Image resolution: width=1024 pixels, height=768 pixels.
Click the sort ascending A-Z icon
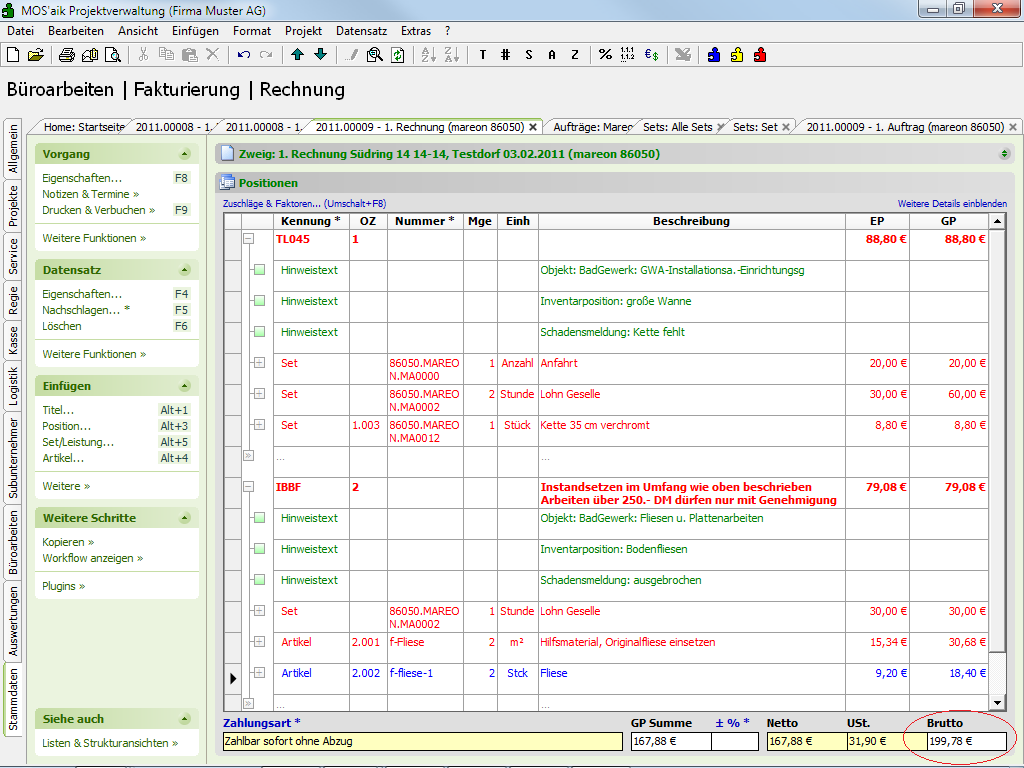[x=428, y=55]
